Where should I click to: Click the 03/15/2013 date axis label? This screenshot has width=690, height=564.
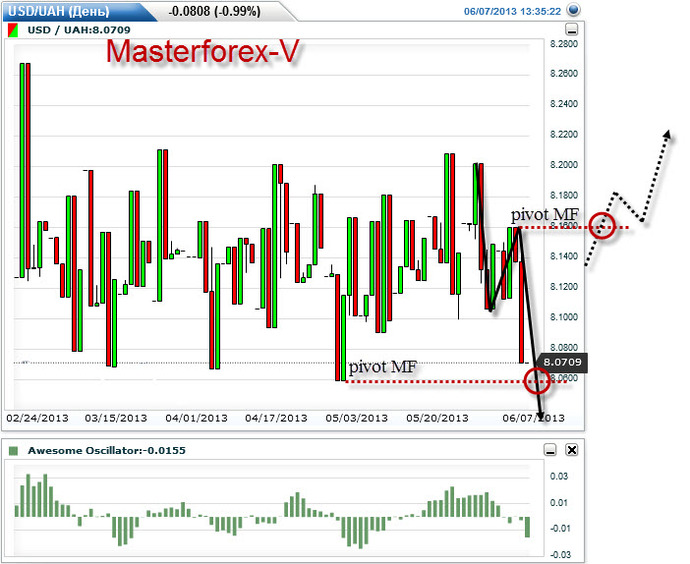pyautogui.click(x=116, y=418)
